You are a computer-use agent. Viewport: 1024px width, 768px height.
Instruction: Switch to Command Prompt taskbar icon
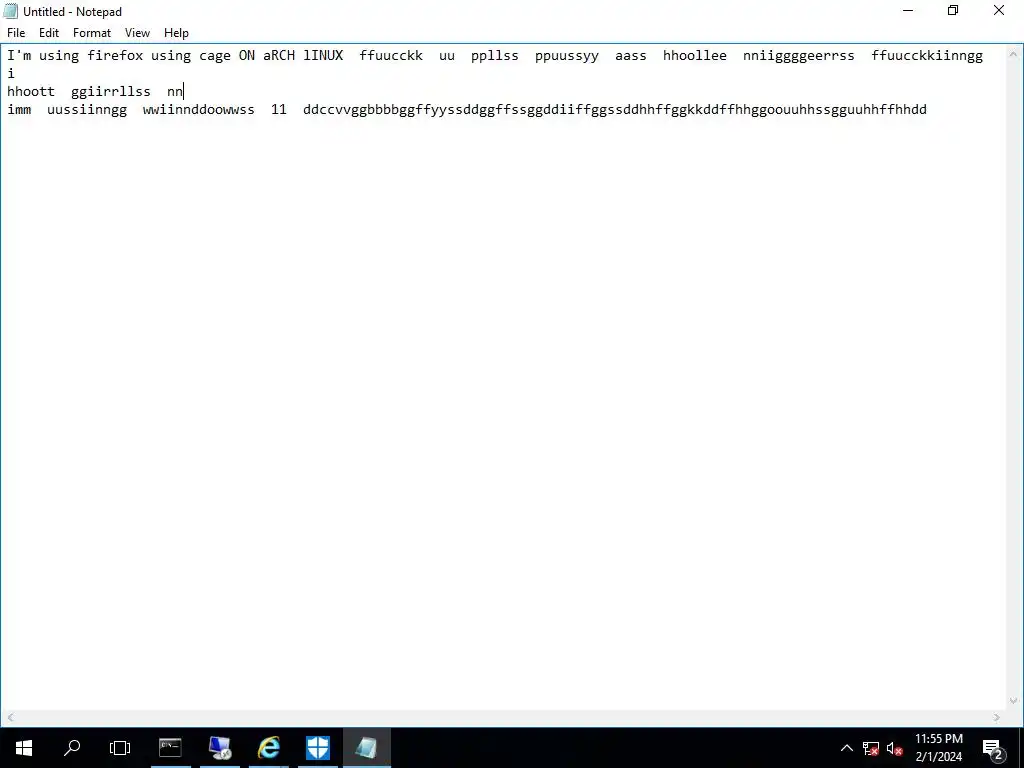[x=170, y=748]
